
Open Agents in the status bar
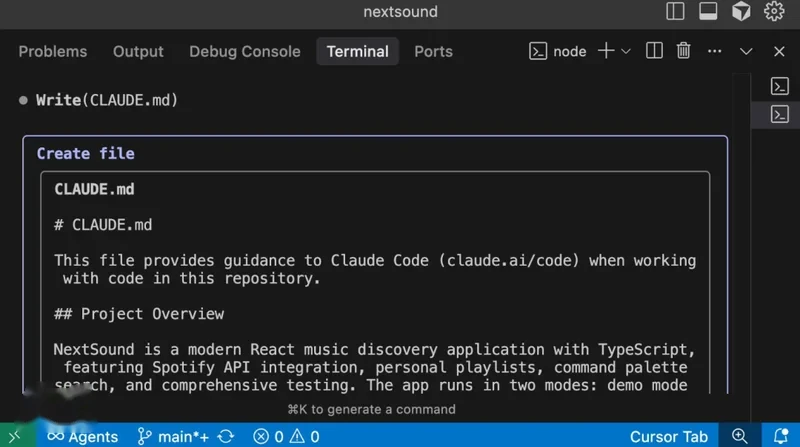click(82, 437)
